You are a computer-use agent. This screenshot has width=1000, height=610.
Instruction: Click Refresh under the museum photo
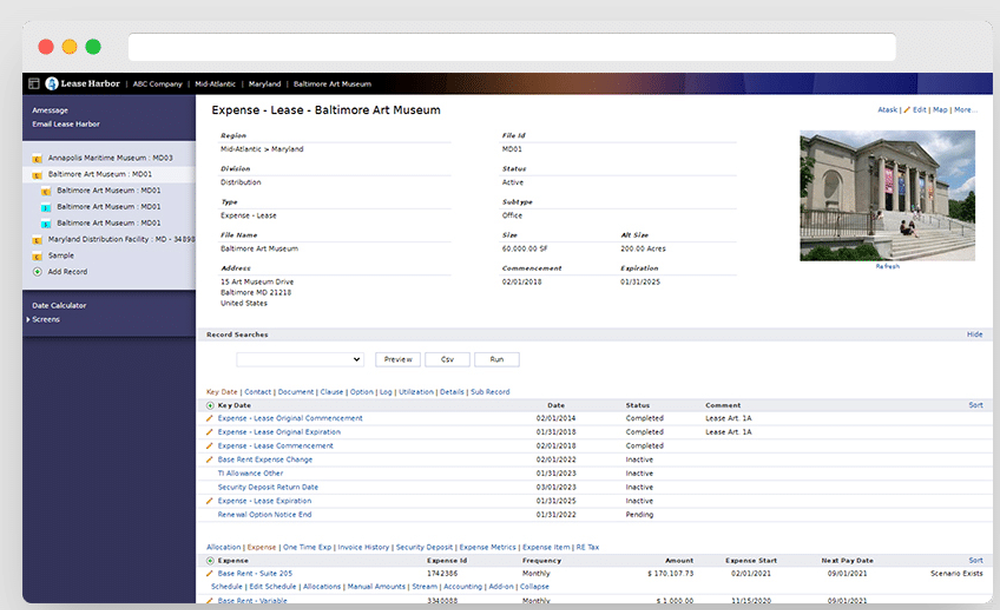(x=888, y=267)
